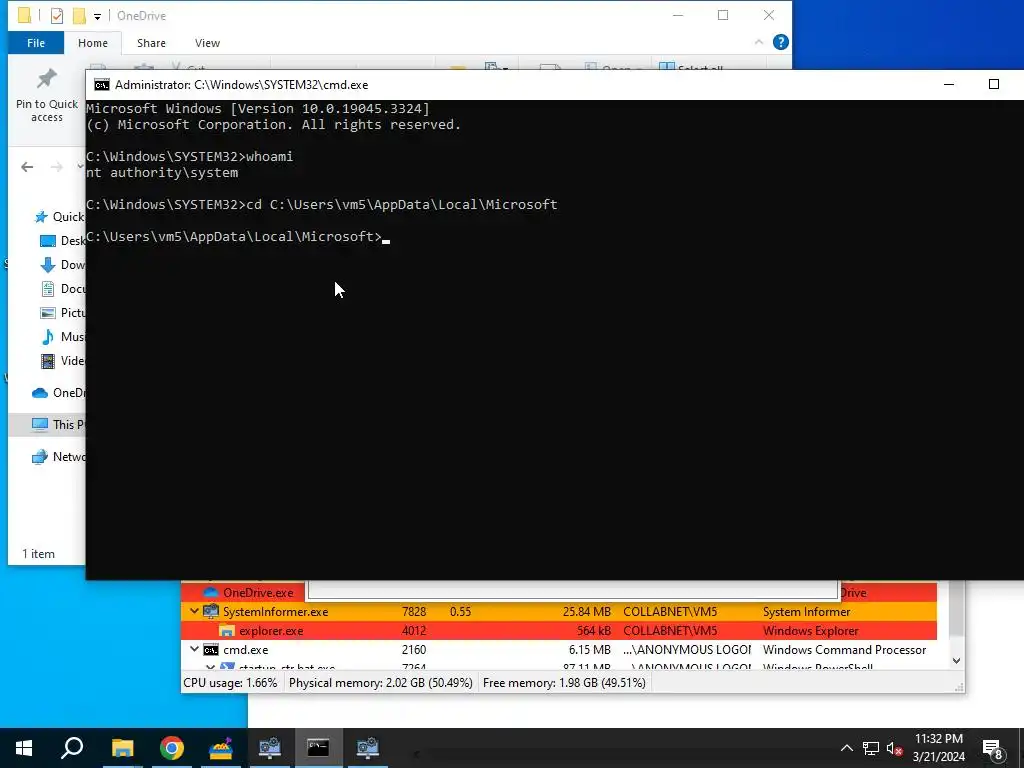Switch to first System Informer taskbar icon
Screen dimensions: 1024x768
[x=270, y=748]
